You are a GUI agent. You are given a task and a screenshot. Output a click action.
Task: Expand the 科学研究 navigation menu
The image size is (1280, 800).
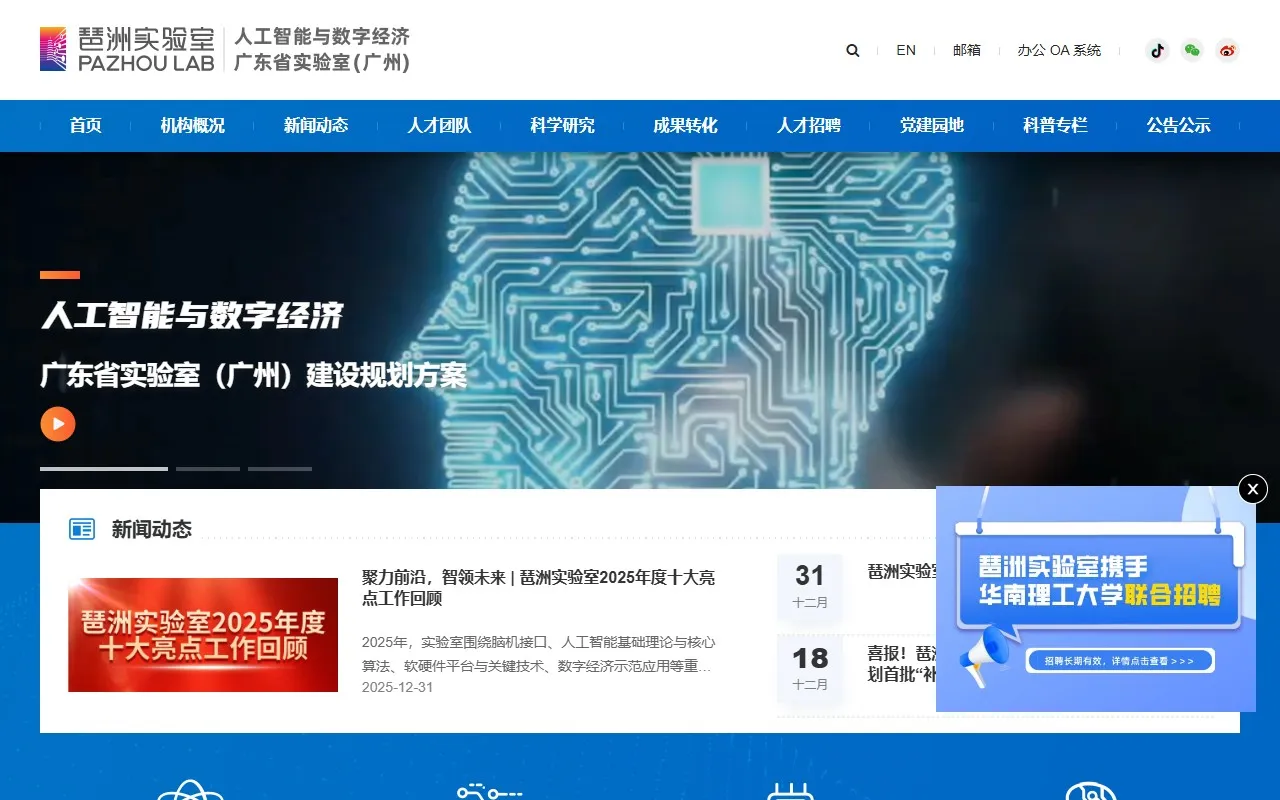pos(561,125)
